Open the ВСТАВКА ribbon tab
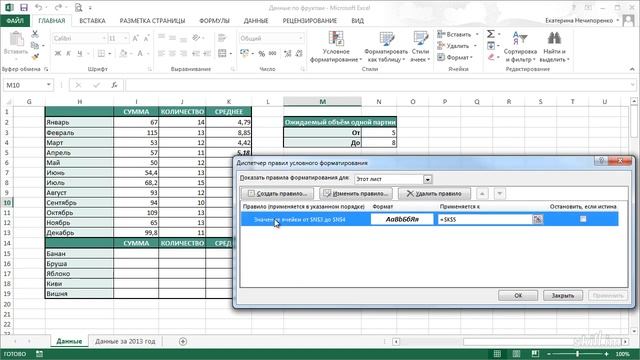Screen dimensions: 640x360 92,20
